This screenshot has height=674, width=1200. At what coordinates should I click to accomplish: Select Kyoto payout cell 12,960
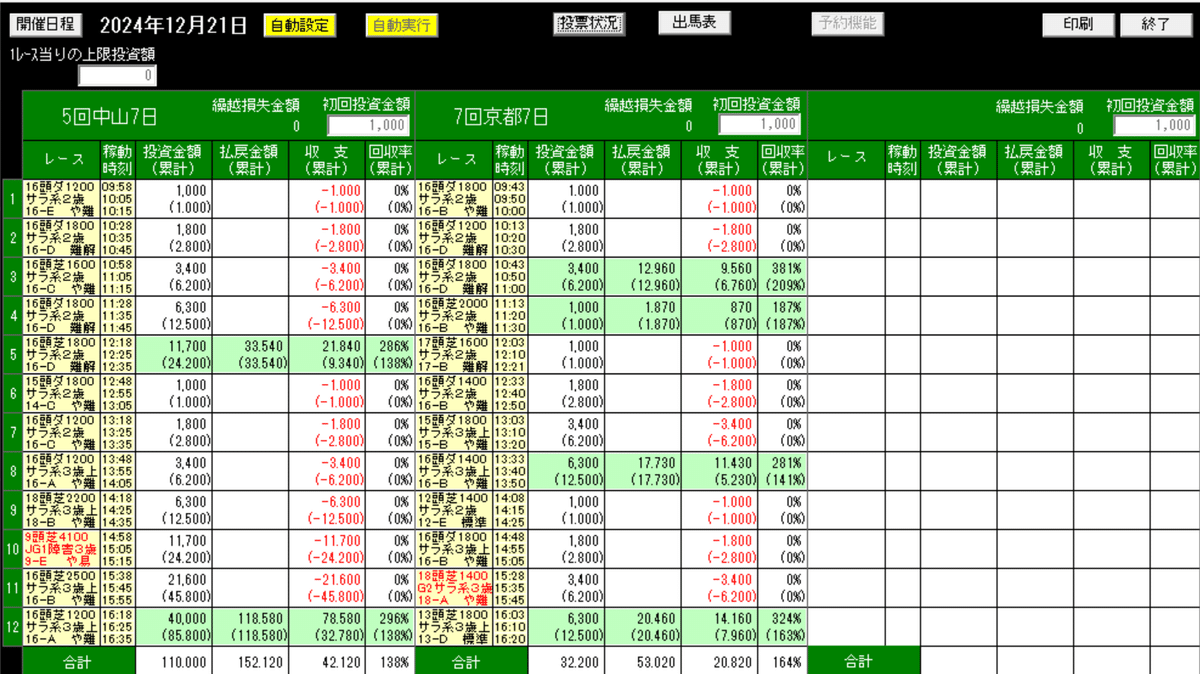point(643,276)
